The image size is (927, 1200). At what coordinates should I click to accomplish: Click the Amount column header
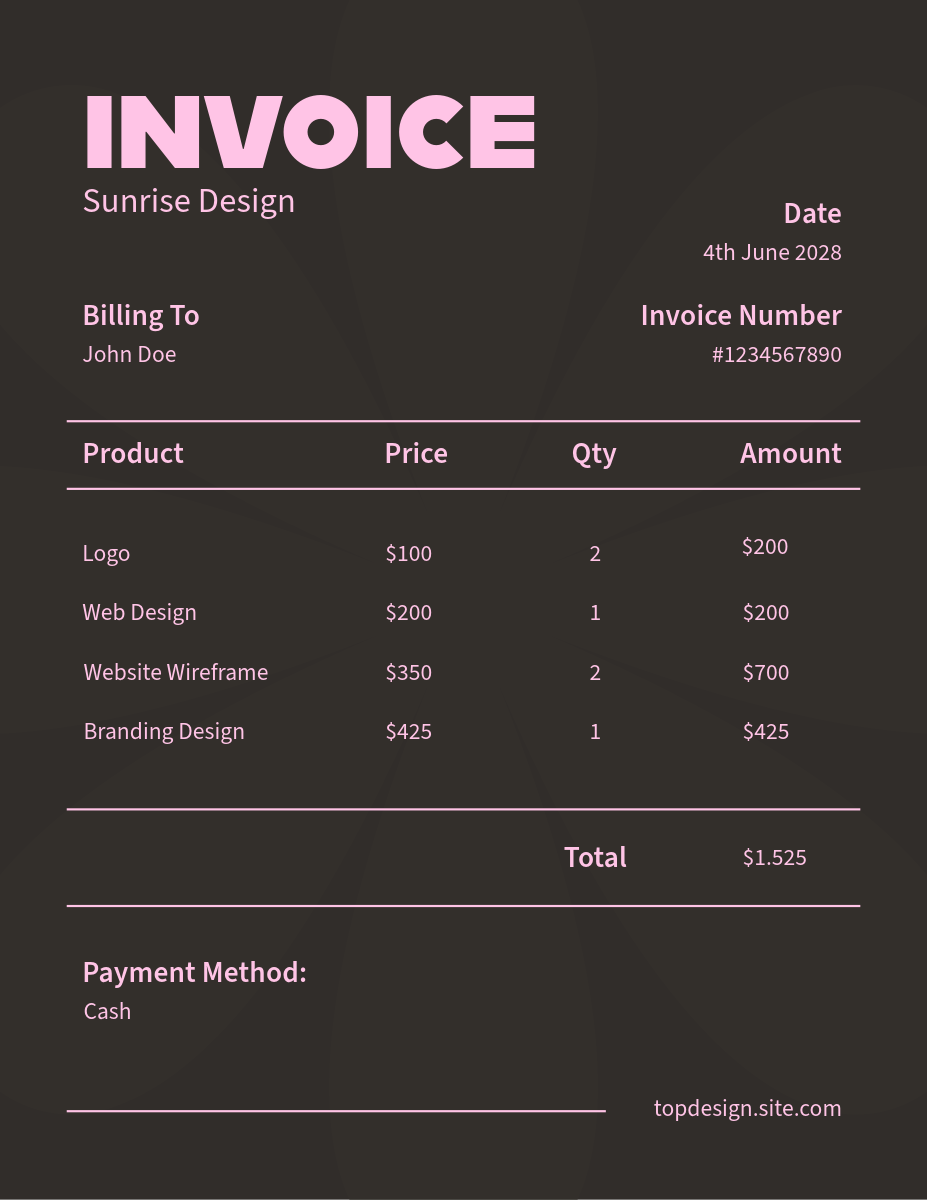[x=790, y=454]
